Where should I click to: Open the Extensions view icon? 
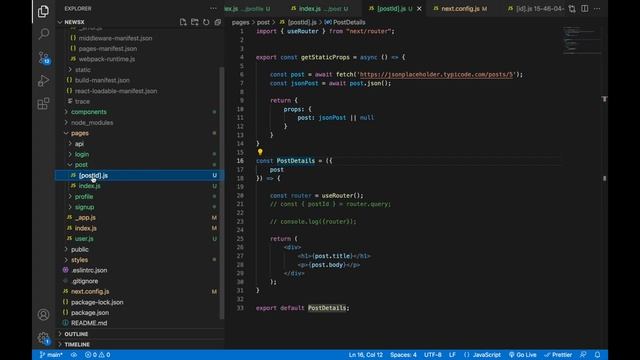click(x=43, y=104)
